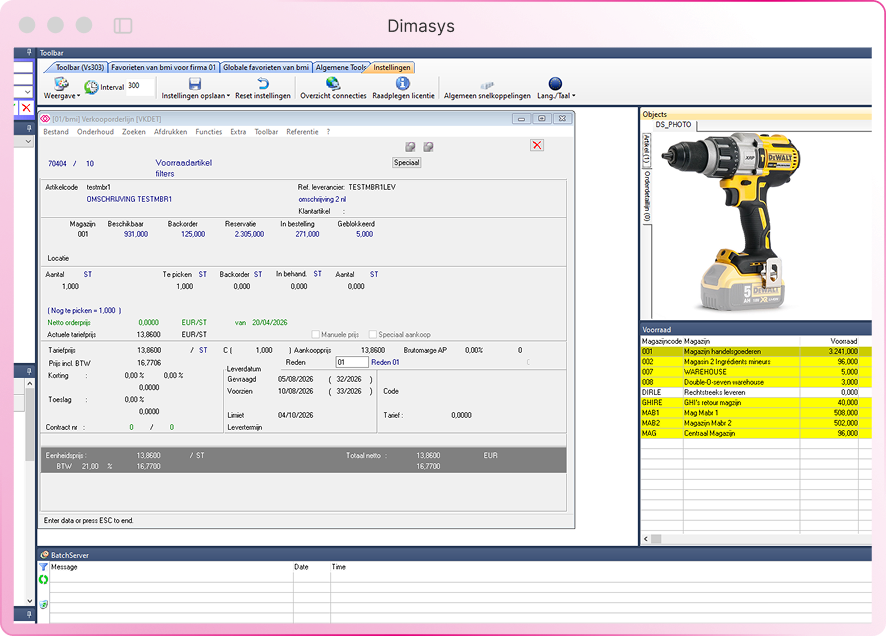Click Beschikbaar value 931,000

[x=136, y=234]
